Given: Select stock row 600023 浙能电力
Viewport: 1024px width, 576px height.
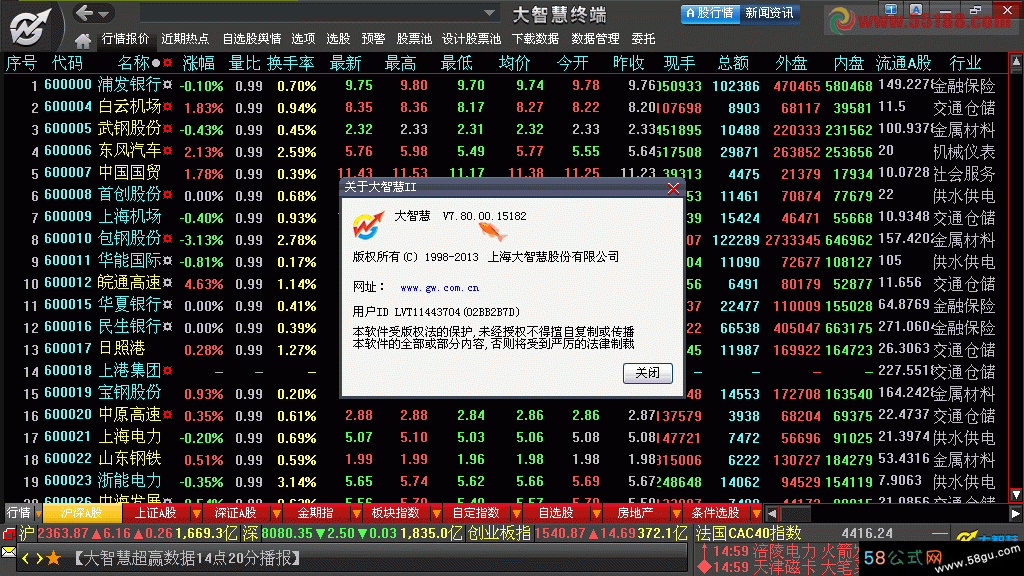Looking at the screenshot, I should [506, 481].
